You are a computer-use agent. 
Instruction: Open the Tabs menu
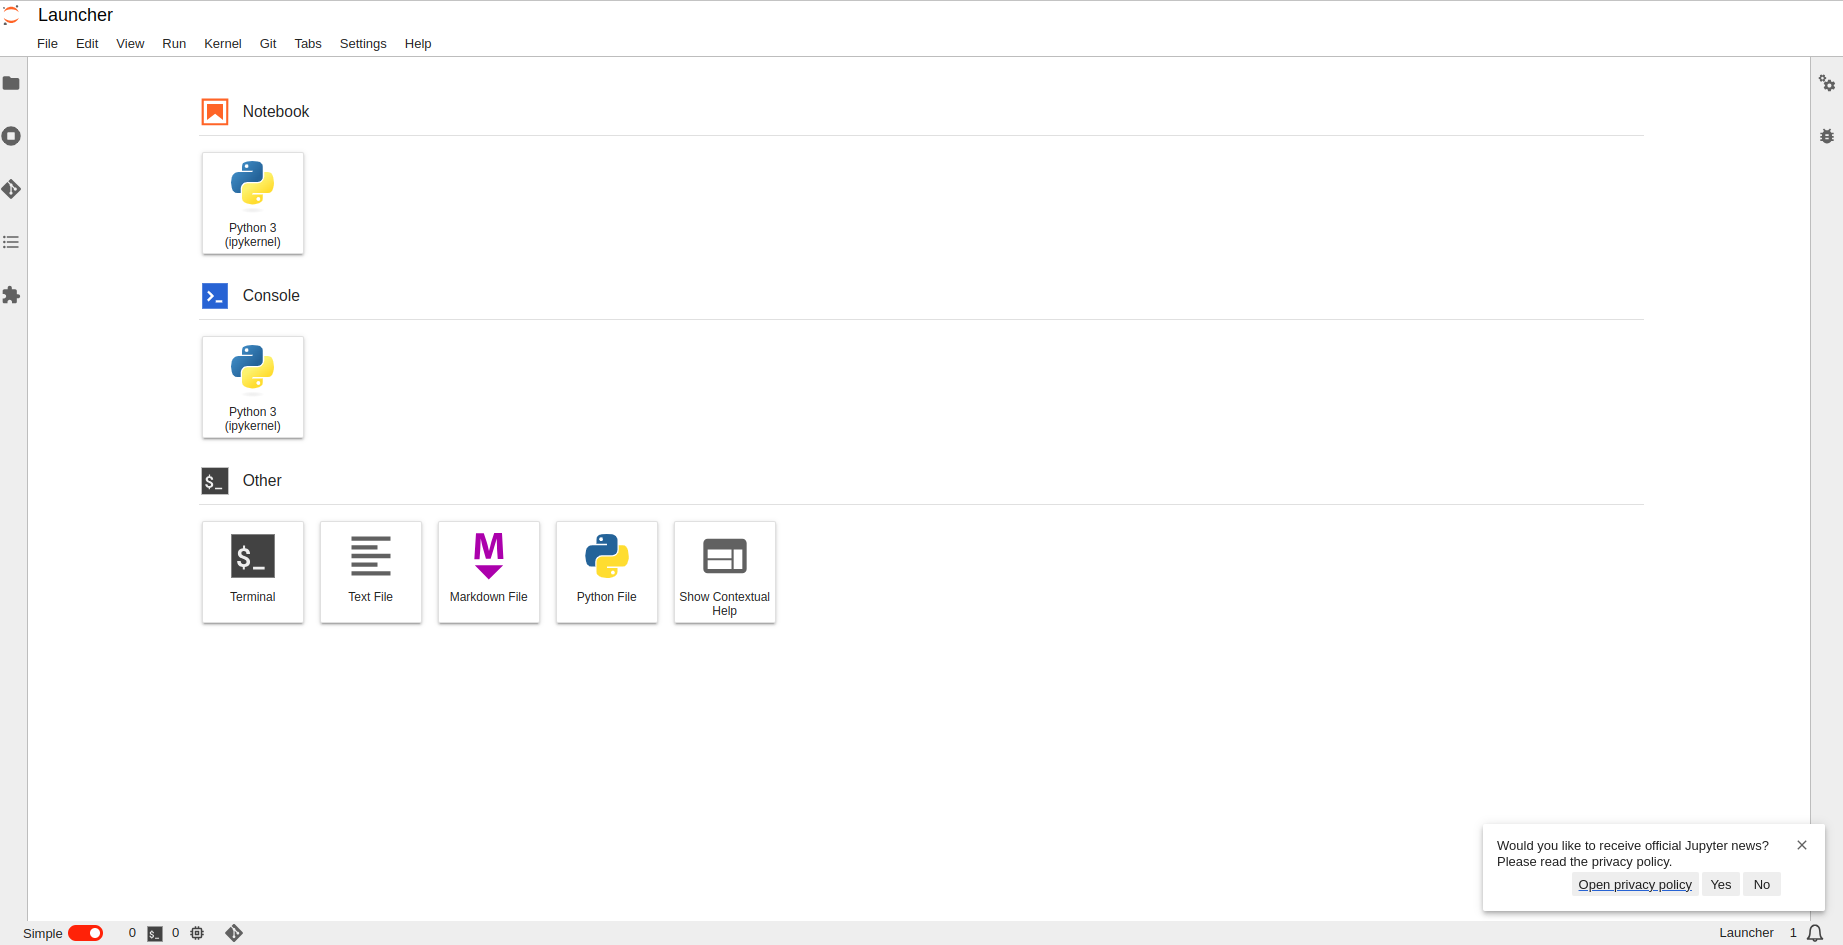click(x=308, y=44)
